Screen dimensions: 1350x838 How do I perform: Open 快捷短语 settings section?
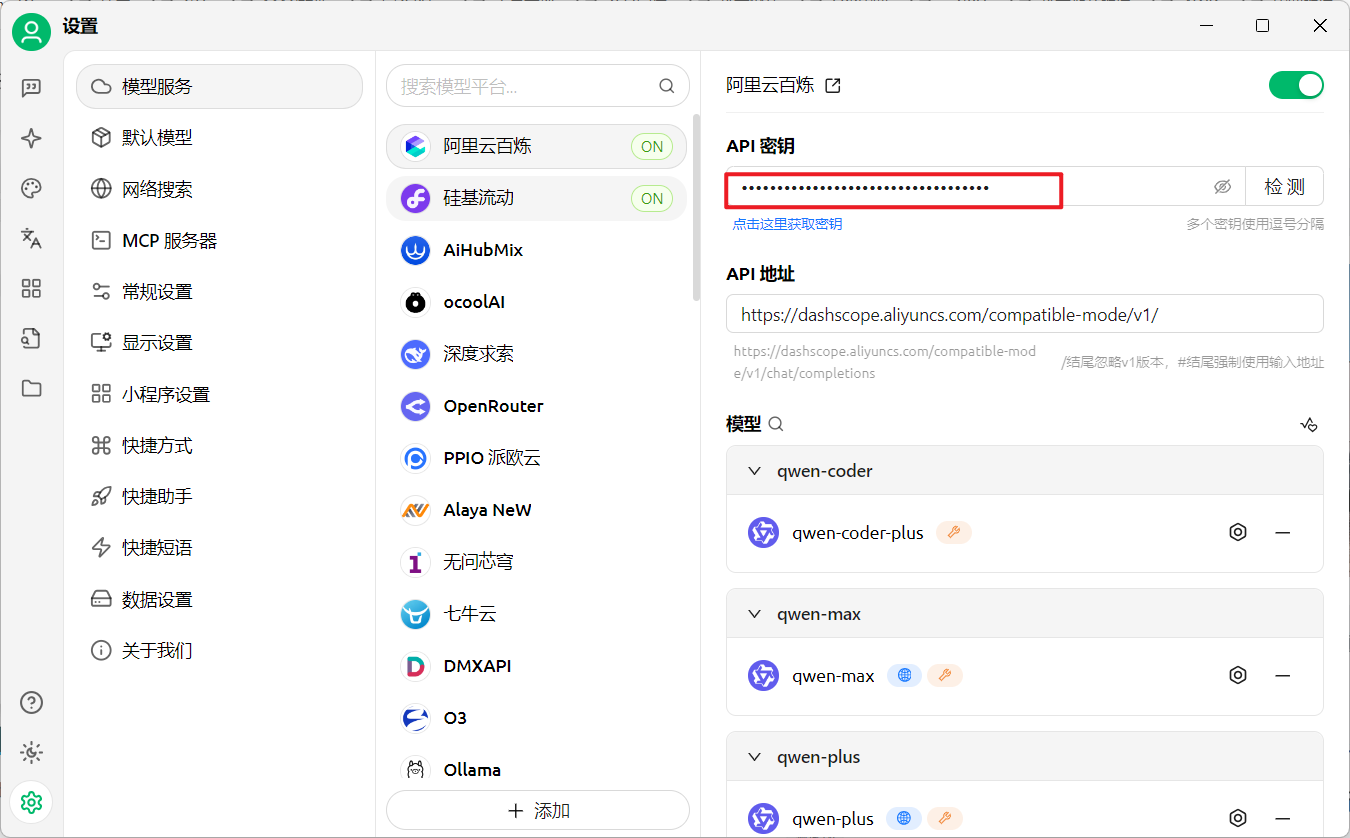pyautogui.click(x=219, y=548)
